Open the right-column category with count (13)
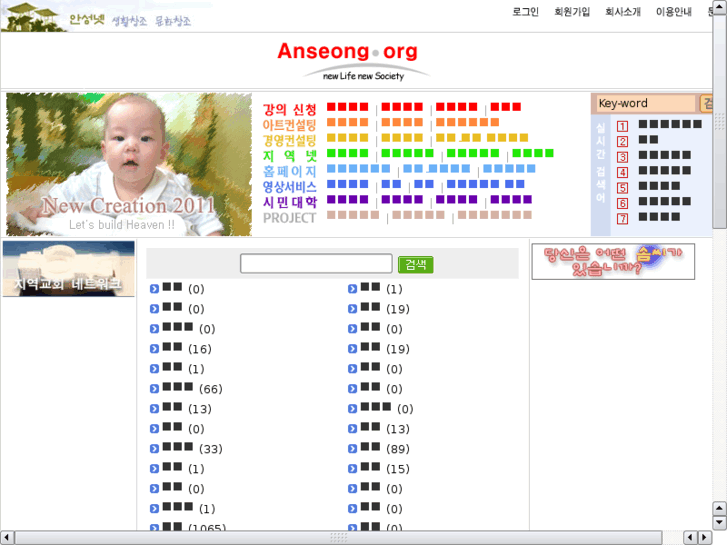727x545 pixels. 385,428
